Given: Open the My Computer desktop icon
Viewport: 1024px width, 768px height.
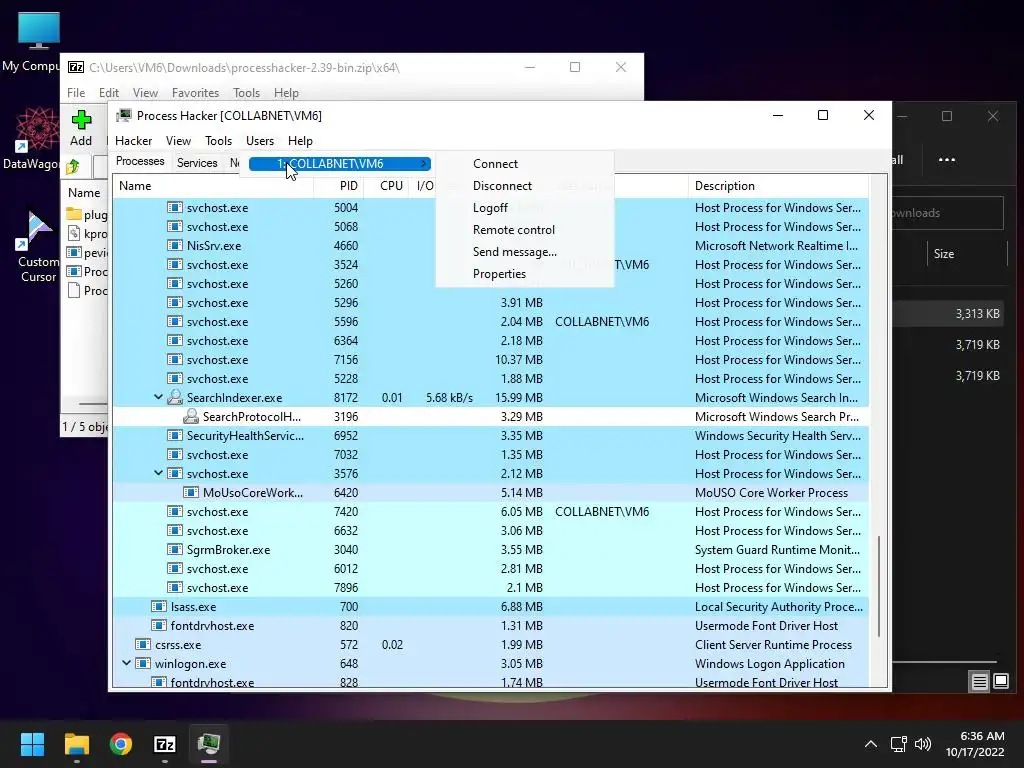Looking at the screenshot, I should coord(39,31).
